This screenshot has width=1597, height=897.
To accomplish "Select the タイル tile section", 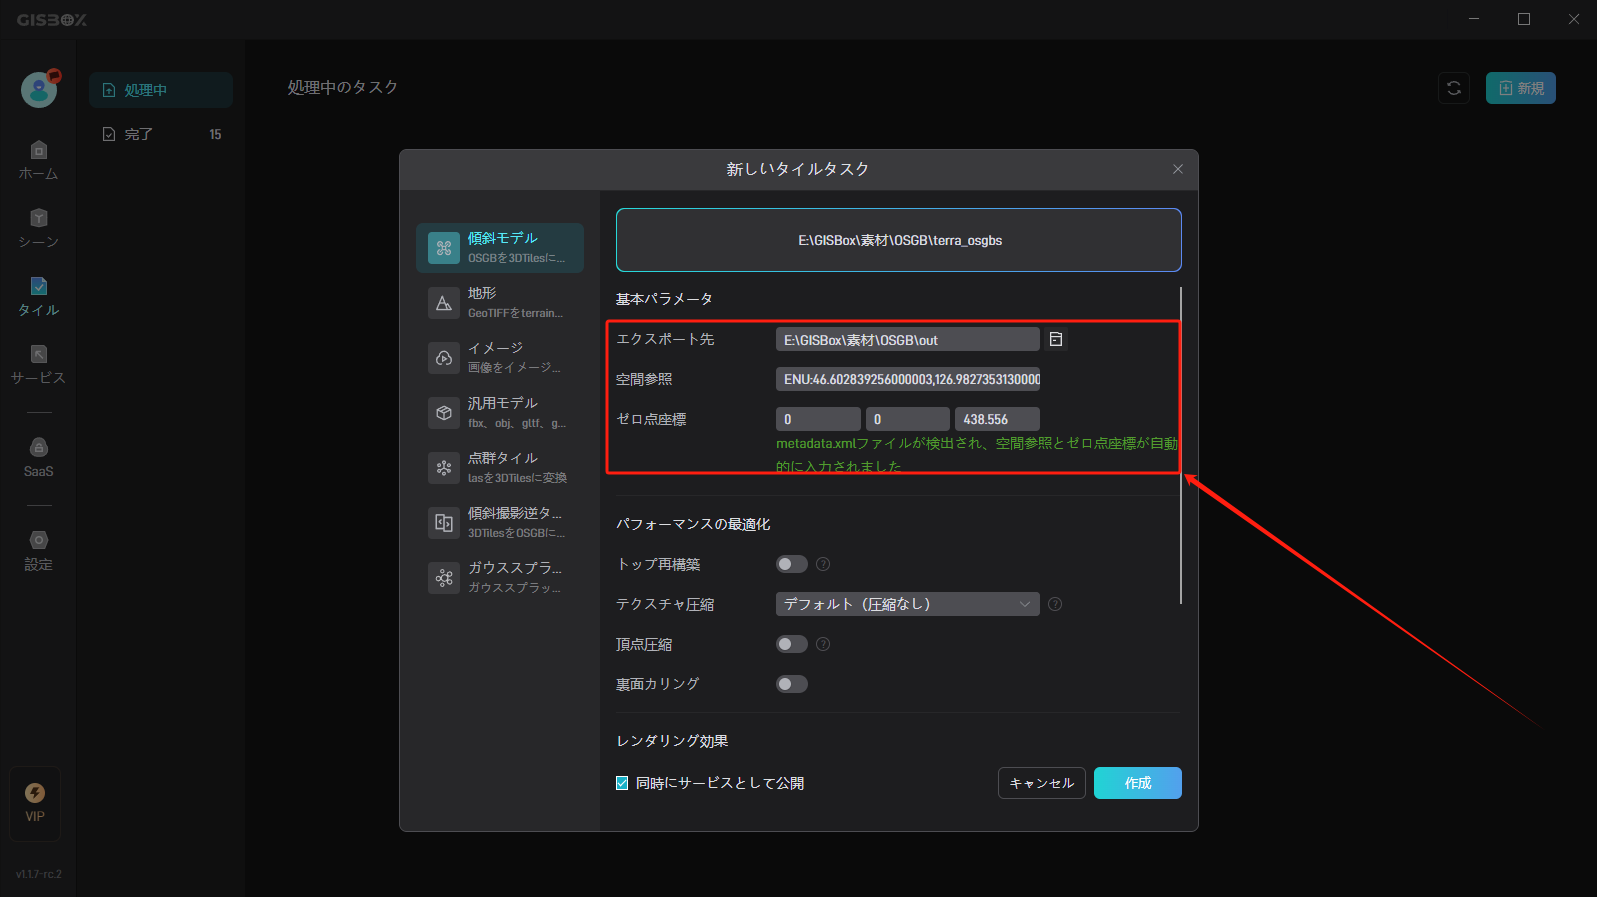I will click(38, 296).
